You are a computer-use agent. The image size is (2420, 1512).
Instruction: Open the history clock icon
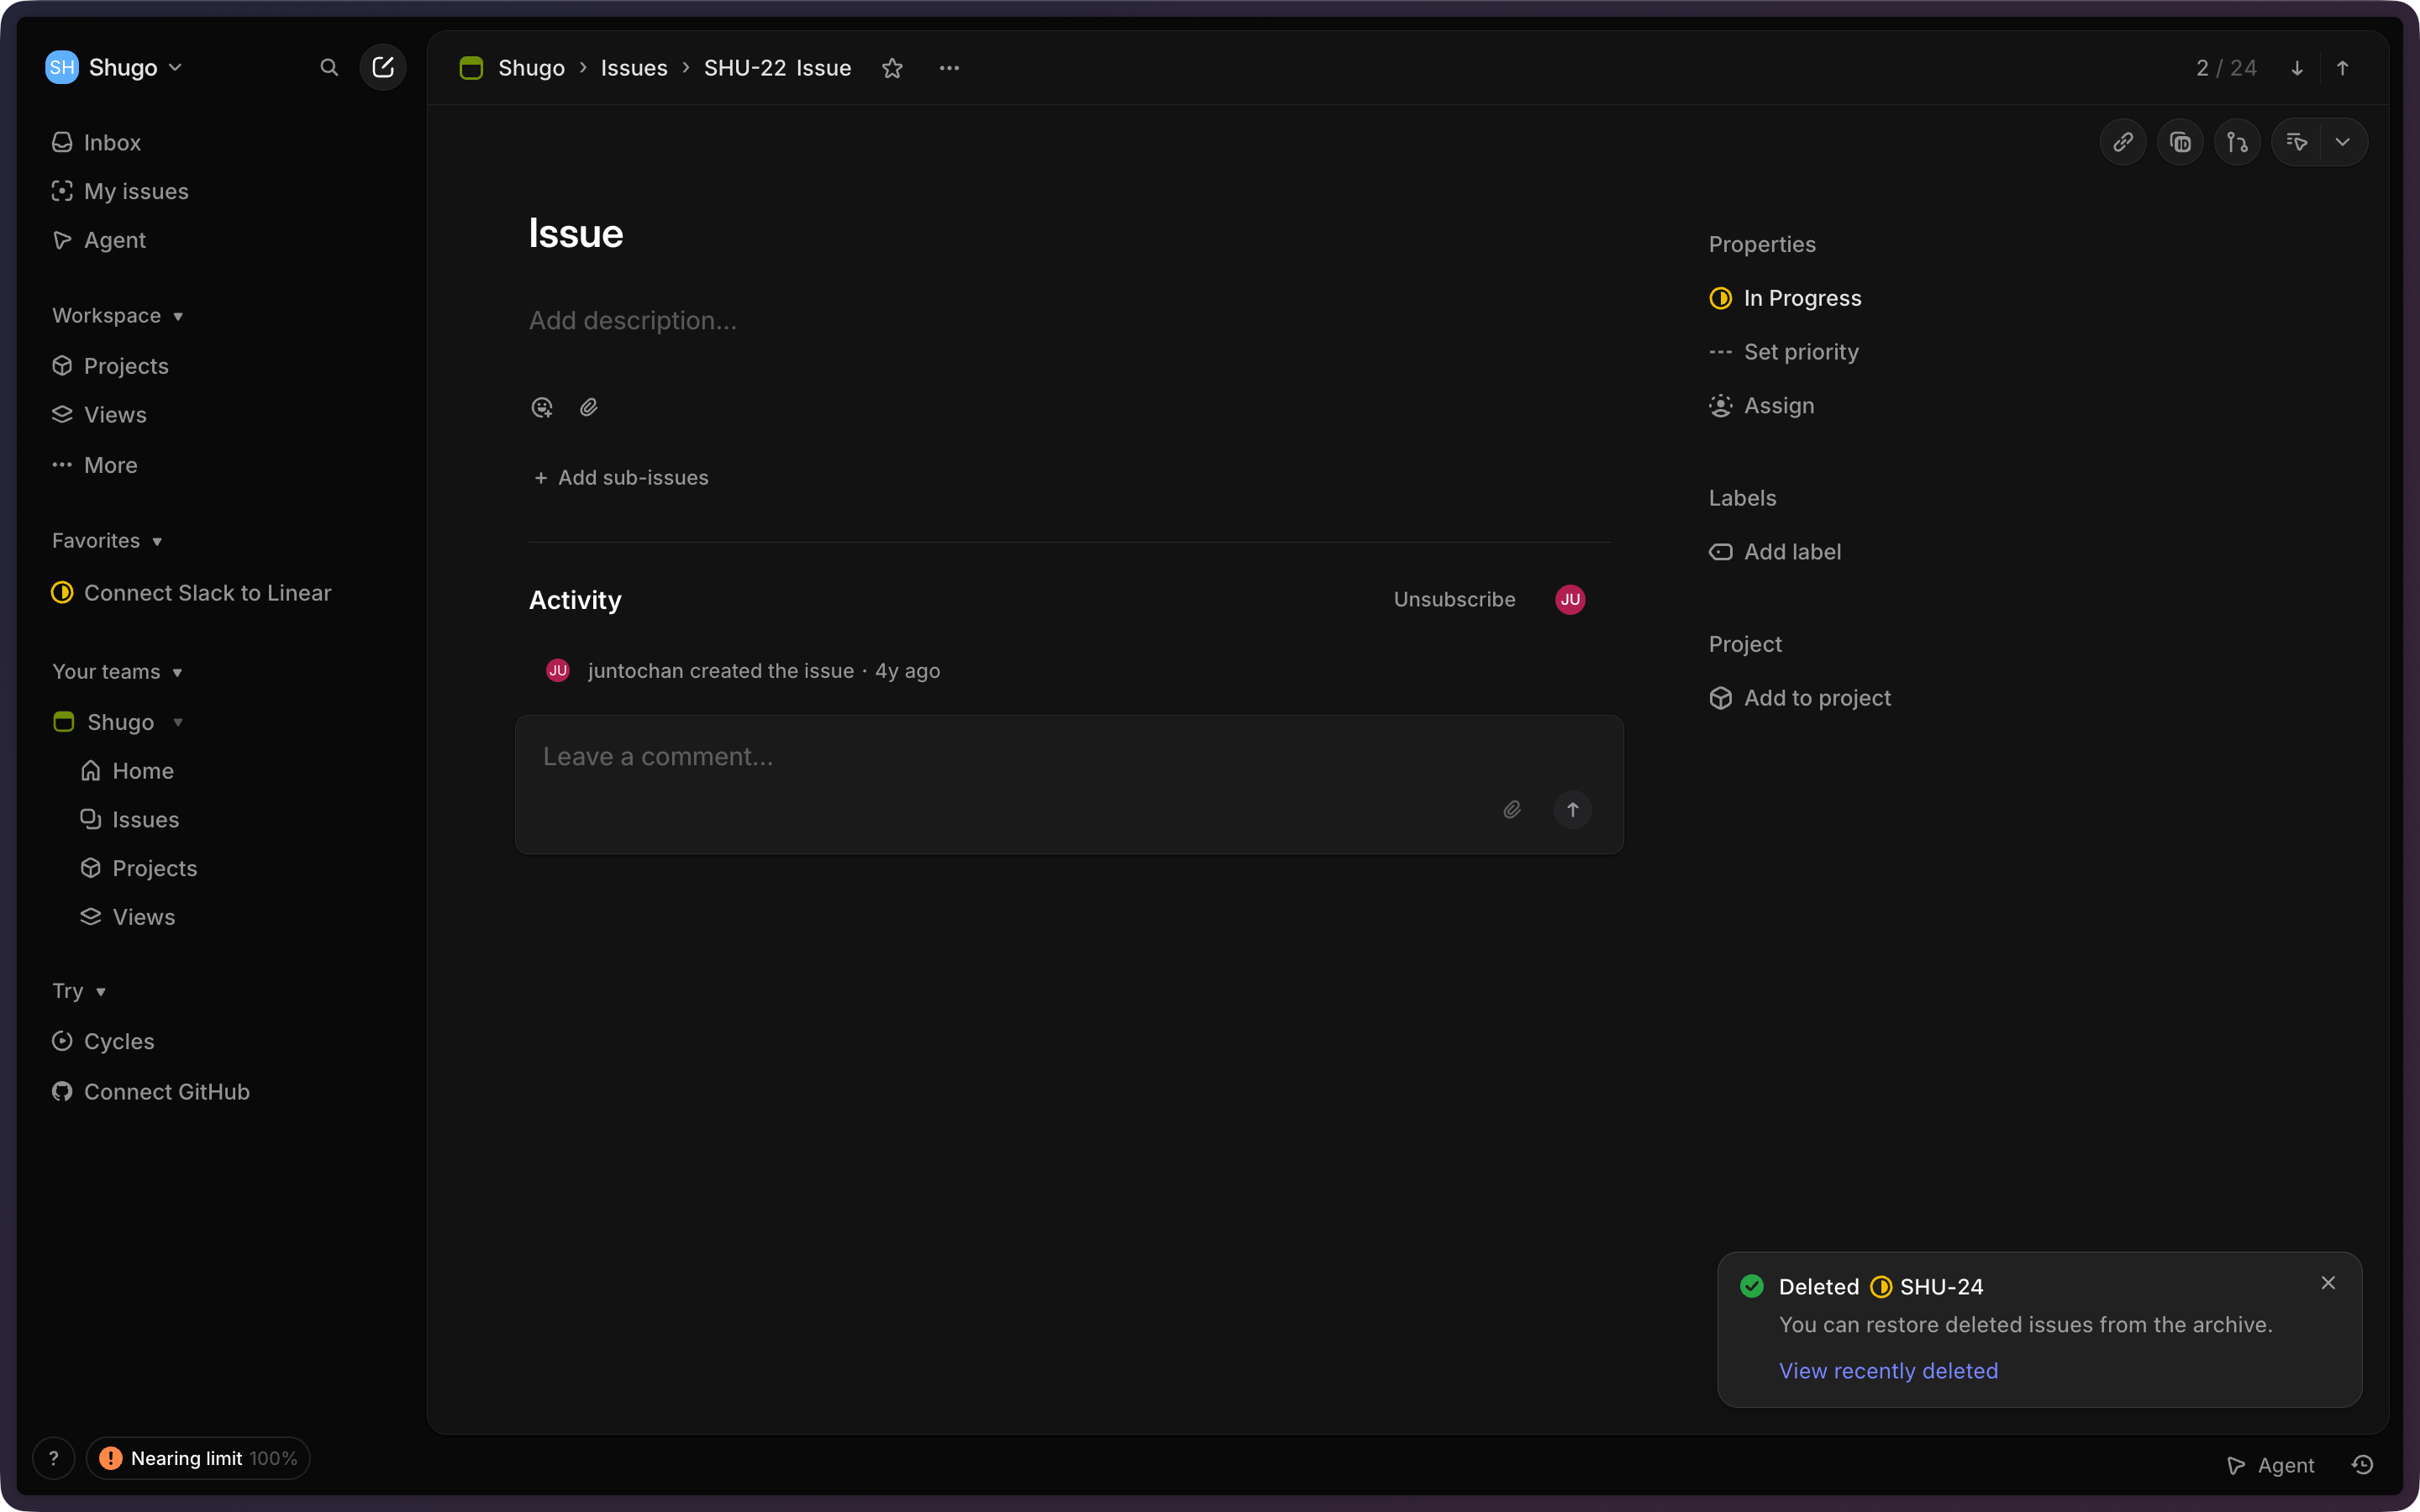pos(2363,1465)
